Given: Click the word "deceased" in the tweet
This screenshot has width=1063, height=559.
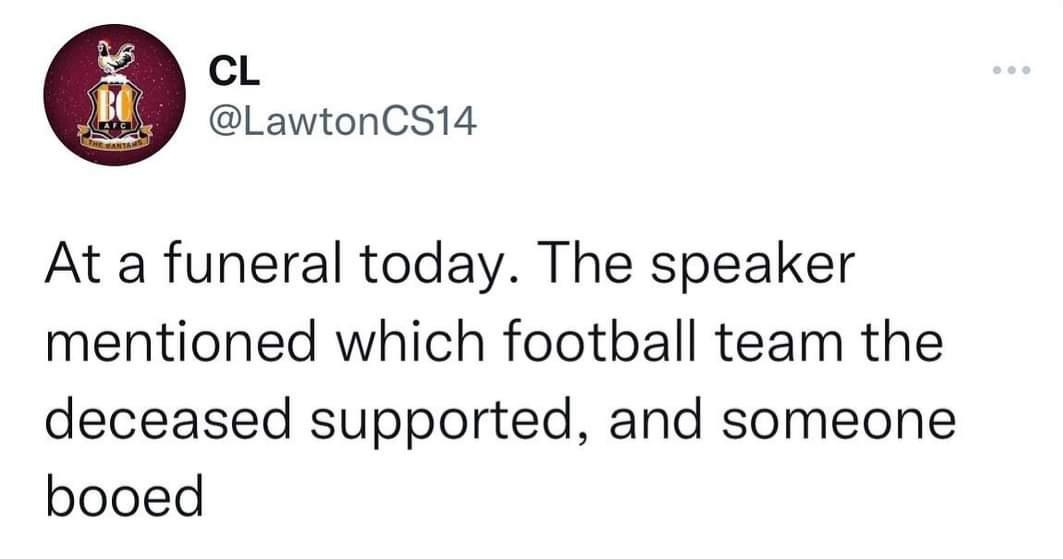Looking at the screenshot, I should (x=169, y=420).
